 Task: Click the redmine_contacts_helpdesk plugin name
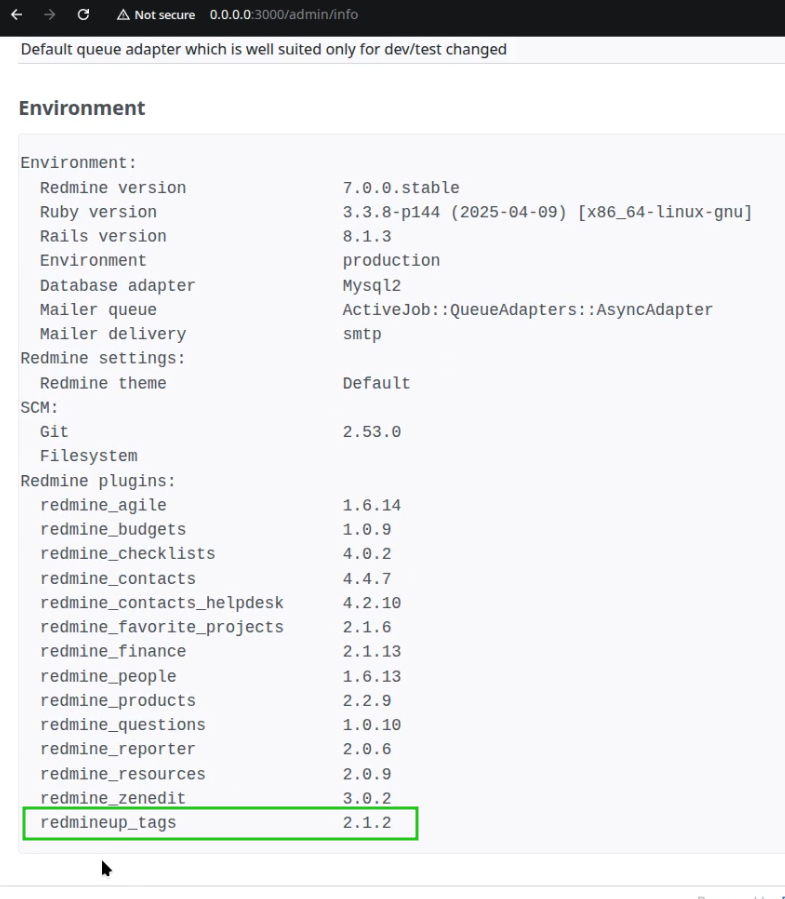[162, 603]
